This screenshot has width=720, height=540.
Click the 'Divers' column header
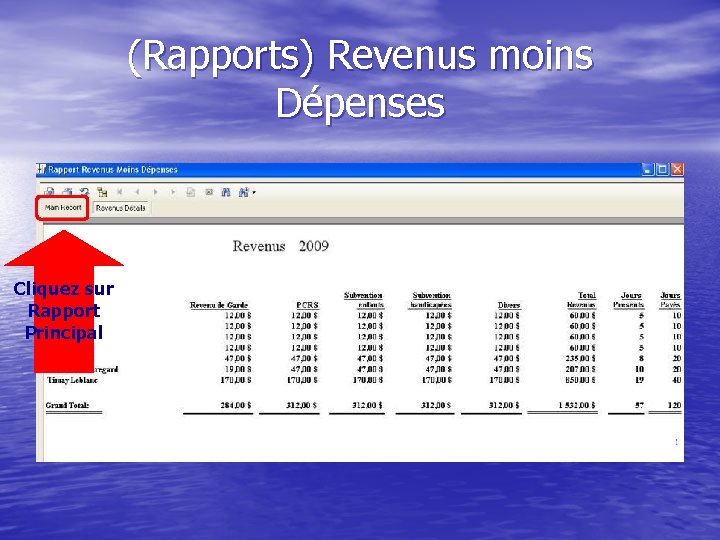(x=509, y=305)
